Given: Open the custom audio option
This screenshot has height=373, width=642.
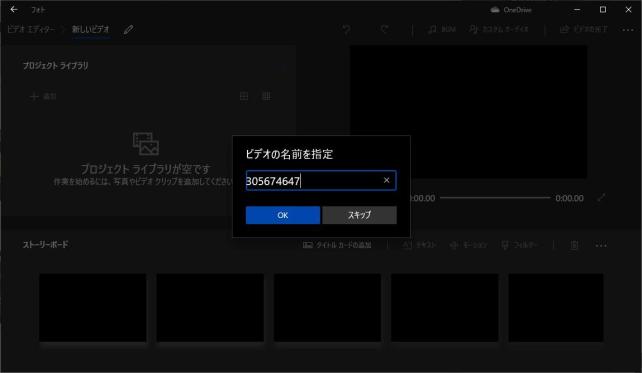Looking at the screenshot, I should [499, 29].
